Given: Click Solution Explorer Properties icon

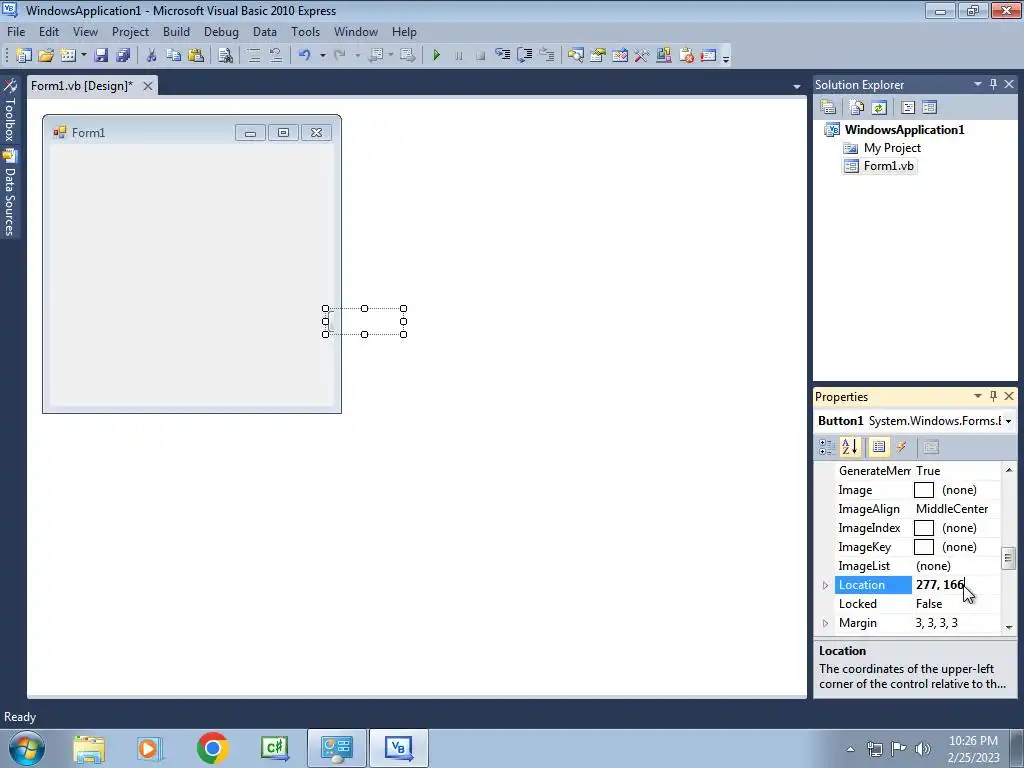Looking at the screenshot, I should point(827,107).
